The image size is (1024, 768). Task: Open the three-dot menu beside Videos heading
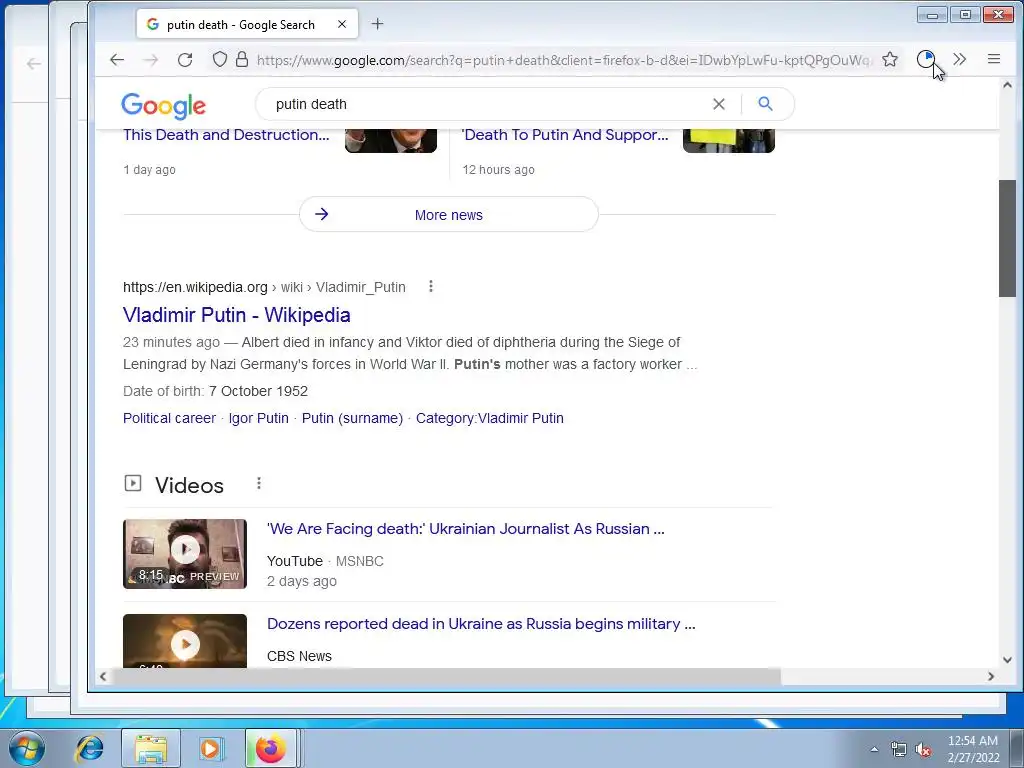click(259, 483)
